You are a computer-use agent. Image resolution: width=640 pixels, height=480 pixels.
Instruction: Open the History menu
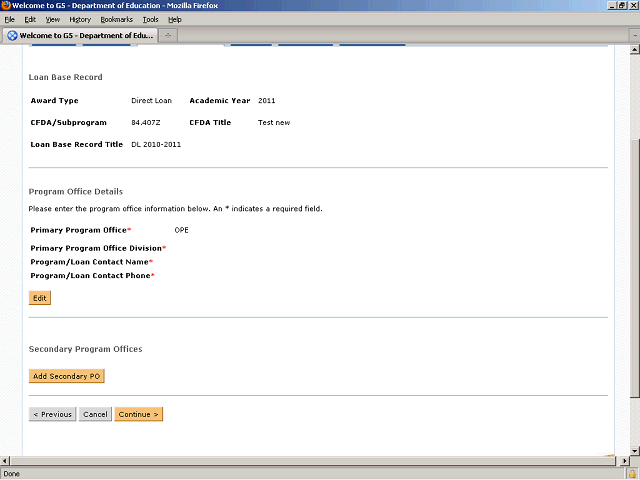click(x=80, y=20)
